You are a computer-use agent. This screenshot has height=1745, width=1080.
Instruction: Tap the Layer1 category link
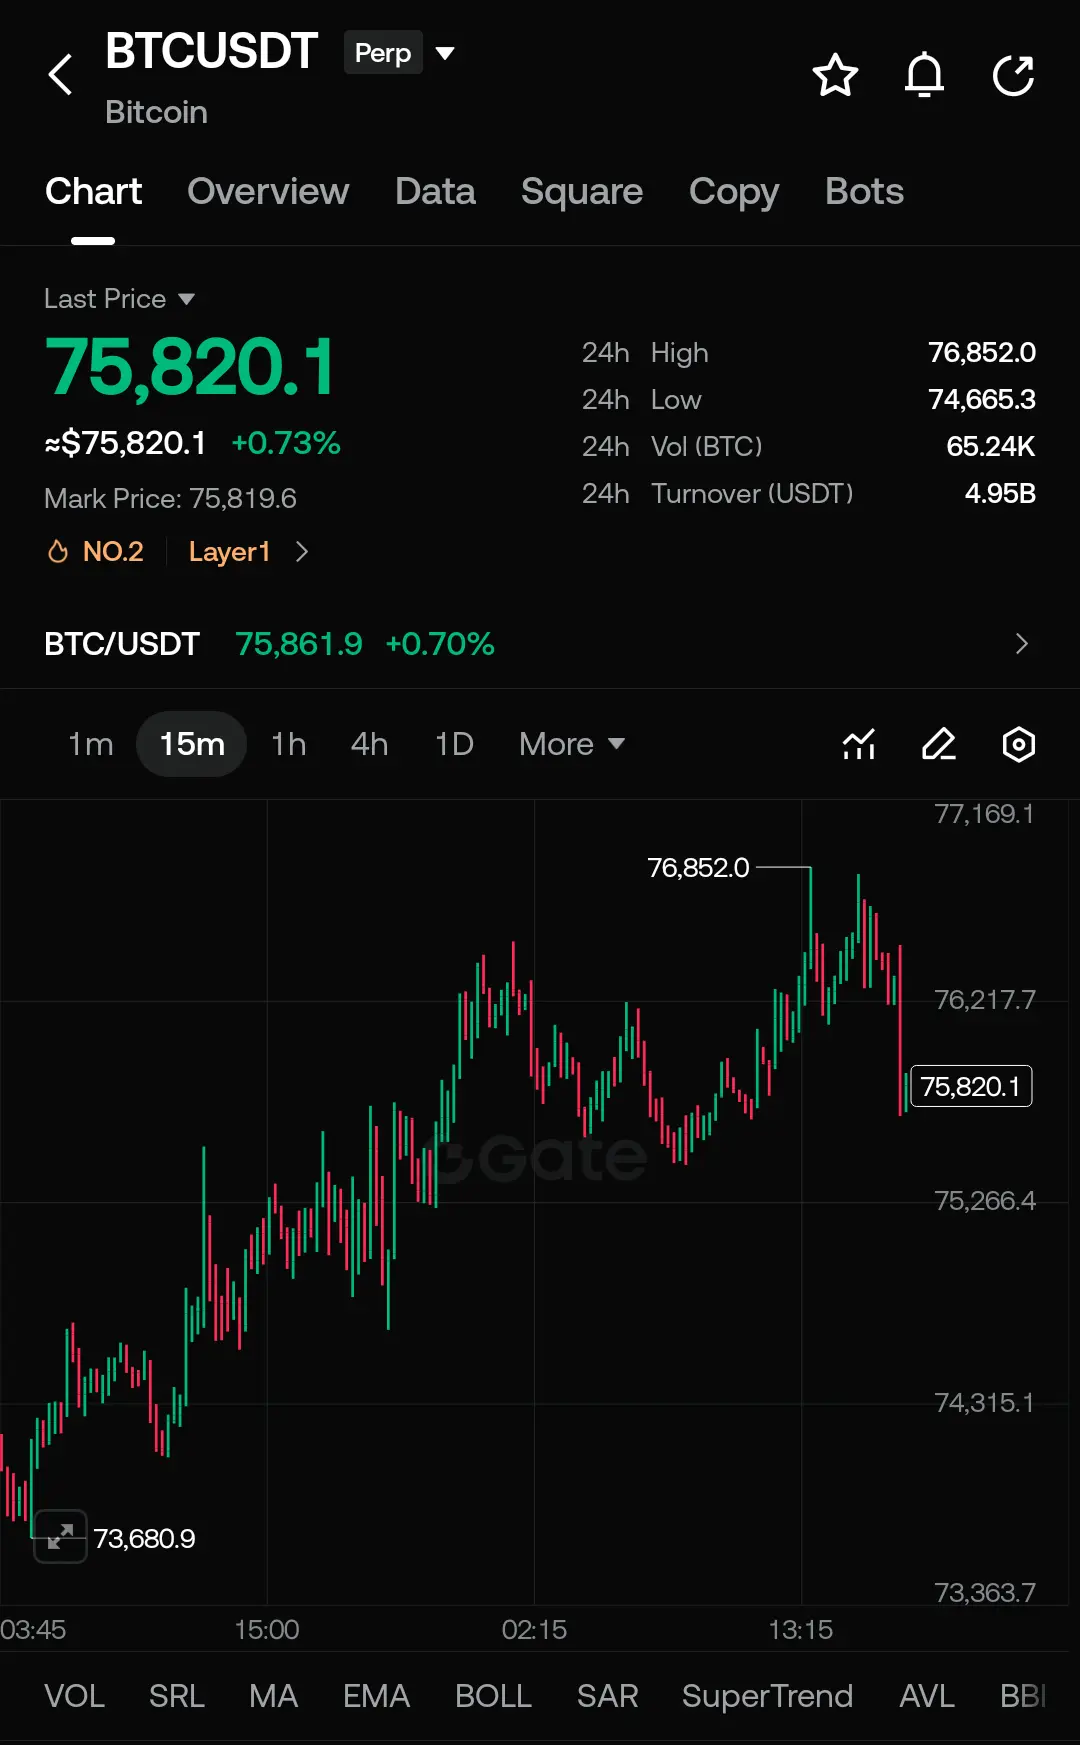click(x=229, y=551)
